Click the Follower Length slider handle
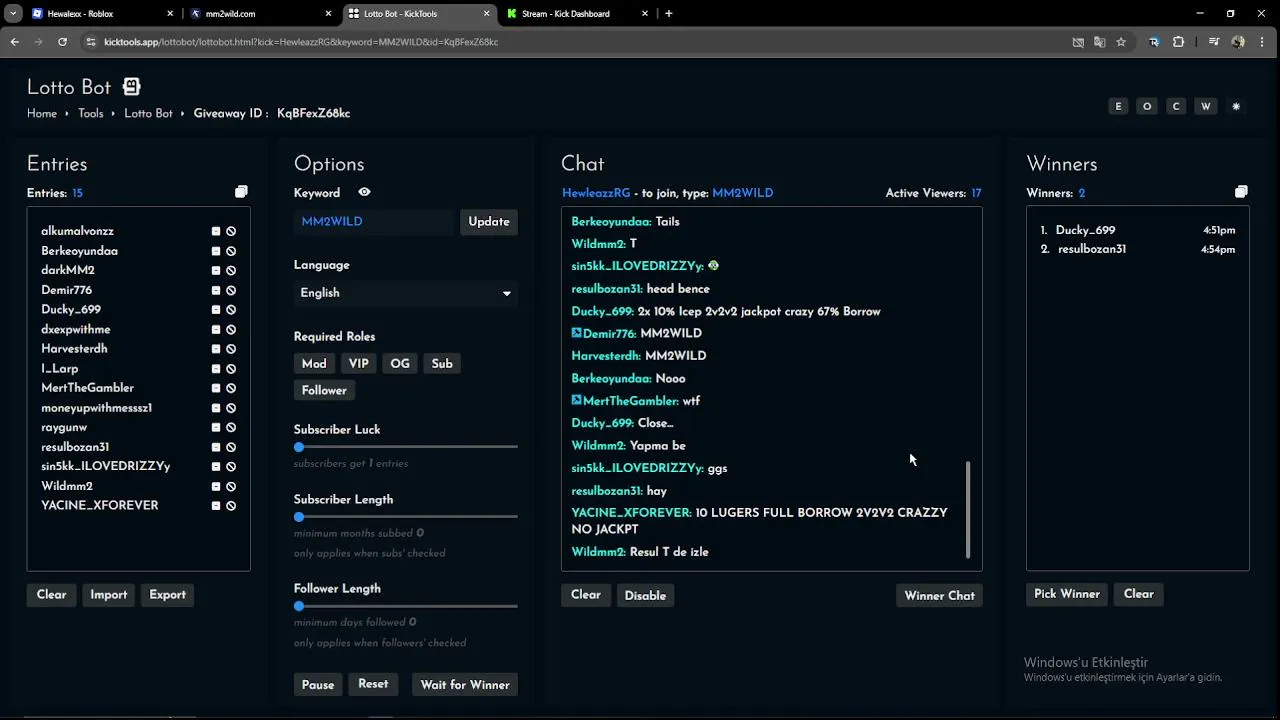Viewport: 1280px width, 720px height. [x=299, y=606]
